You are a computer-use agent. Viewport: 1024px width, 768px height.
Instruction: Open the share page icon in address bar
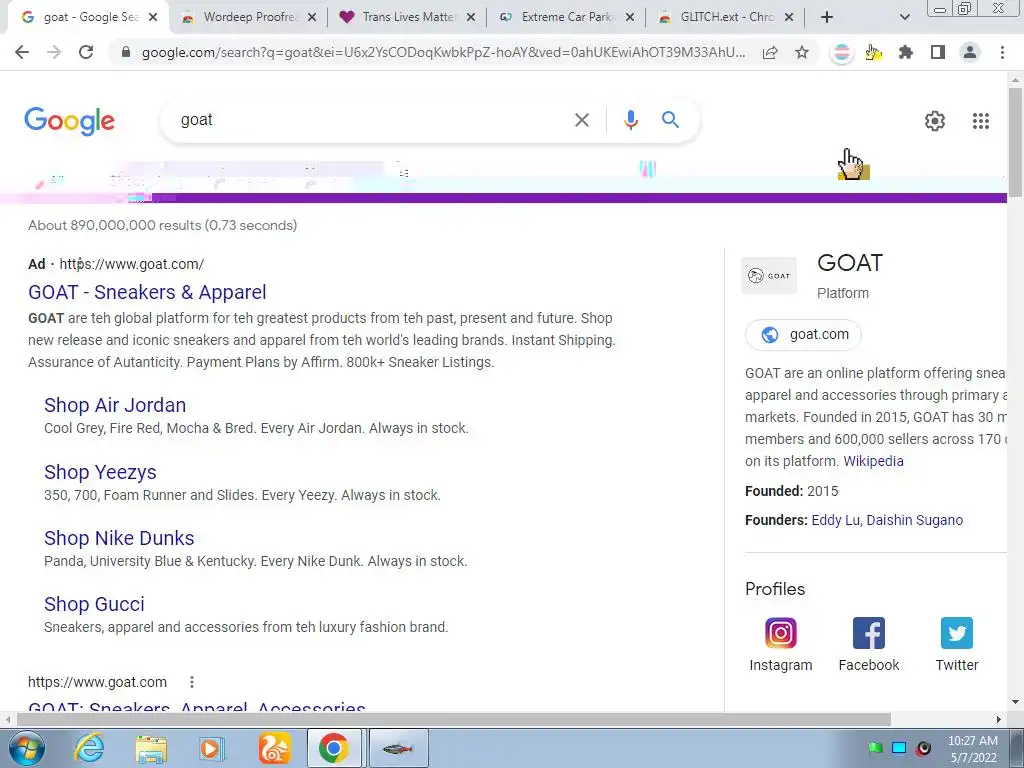point(770,52)
